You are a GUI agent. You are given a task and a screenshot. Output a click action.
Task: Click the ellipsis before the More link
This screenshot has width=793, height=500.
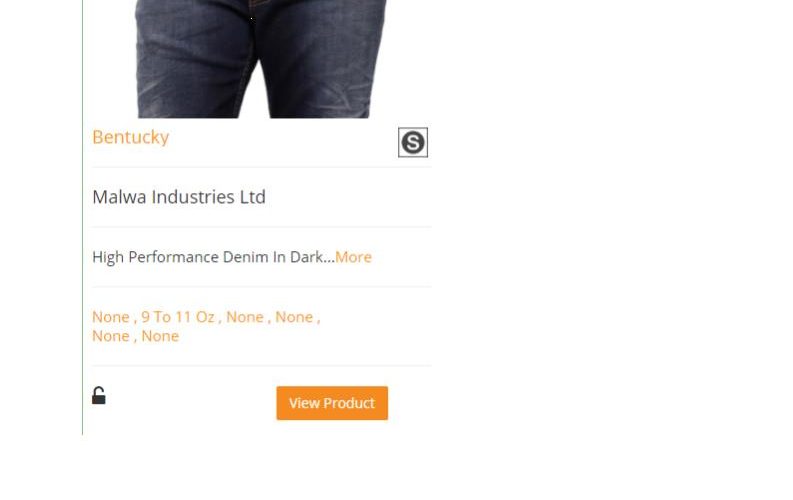(x=329, y=258)
